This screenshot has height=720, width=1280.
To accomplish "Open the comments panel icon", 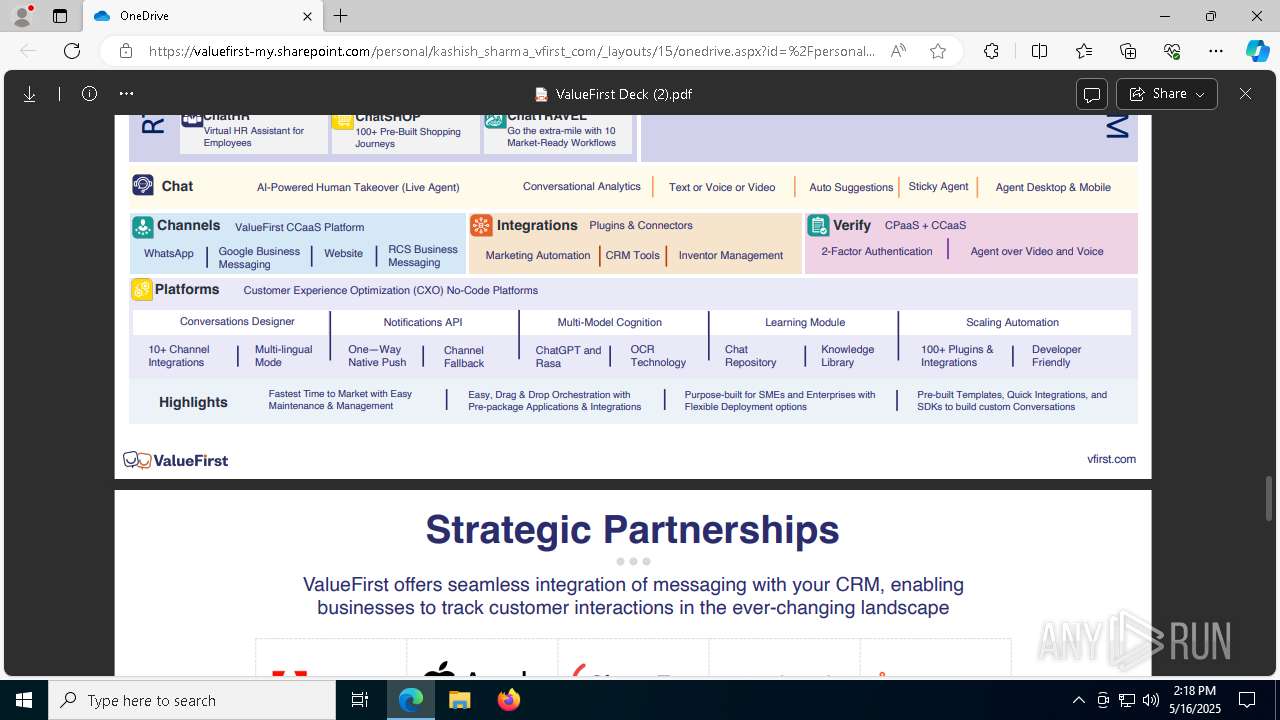I will coord(1092,94).
